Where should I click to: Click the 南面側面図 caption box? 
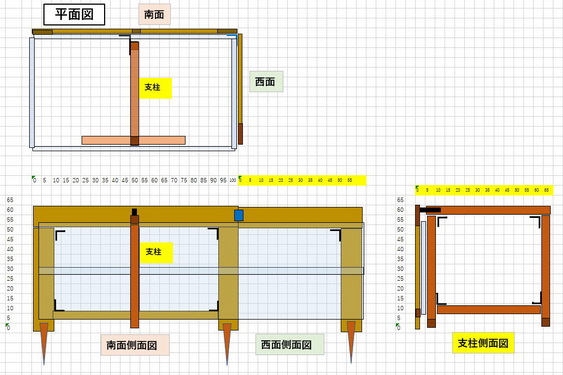[135, 345]
